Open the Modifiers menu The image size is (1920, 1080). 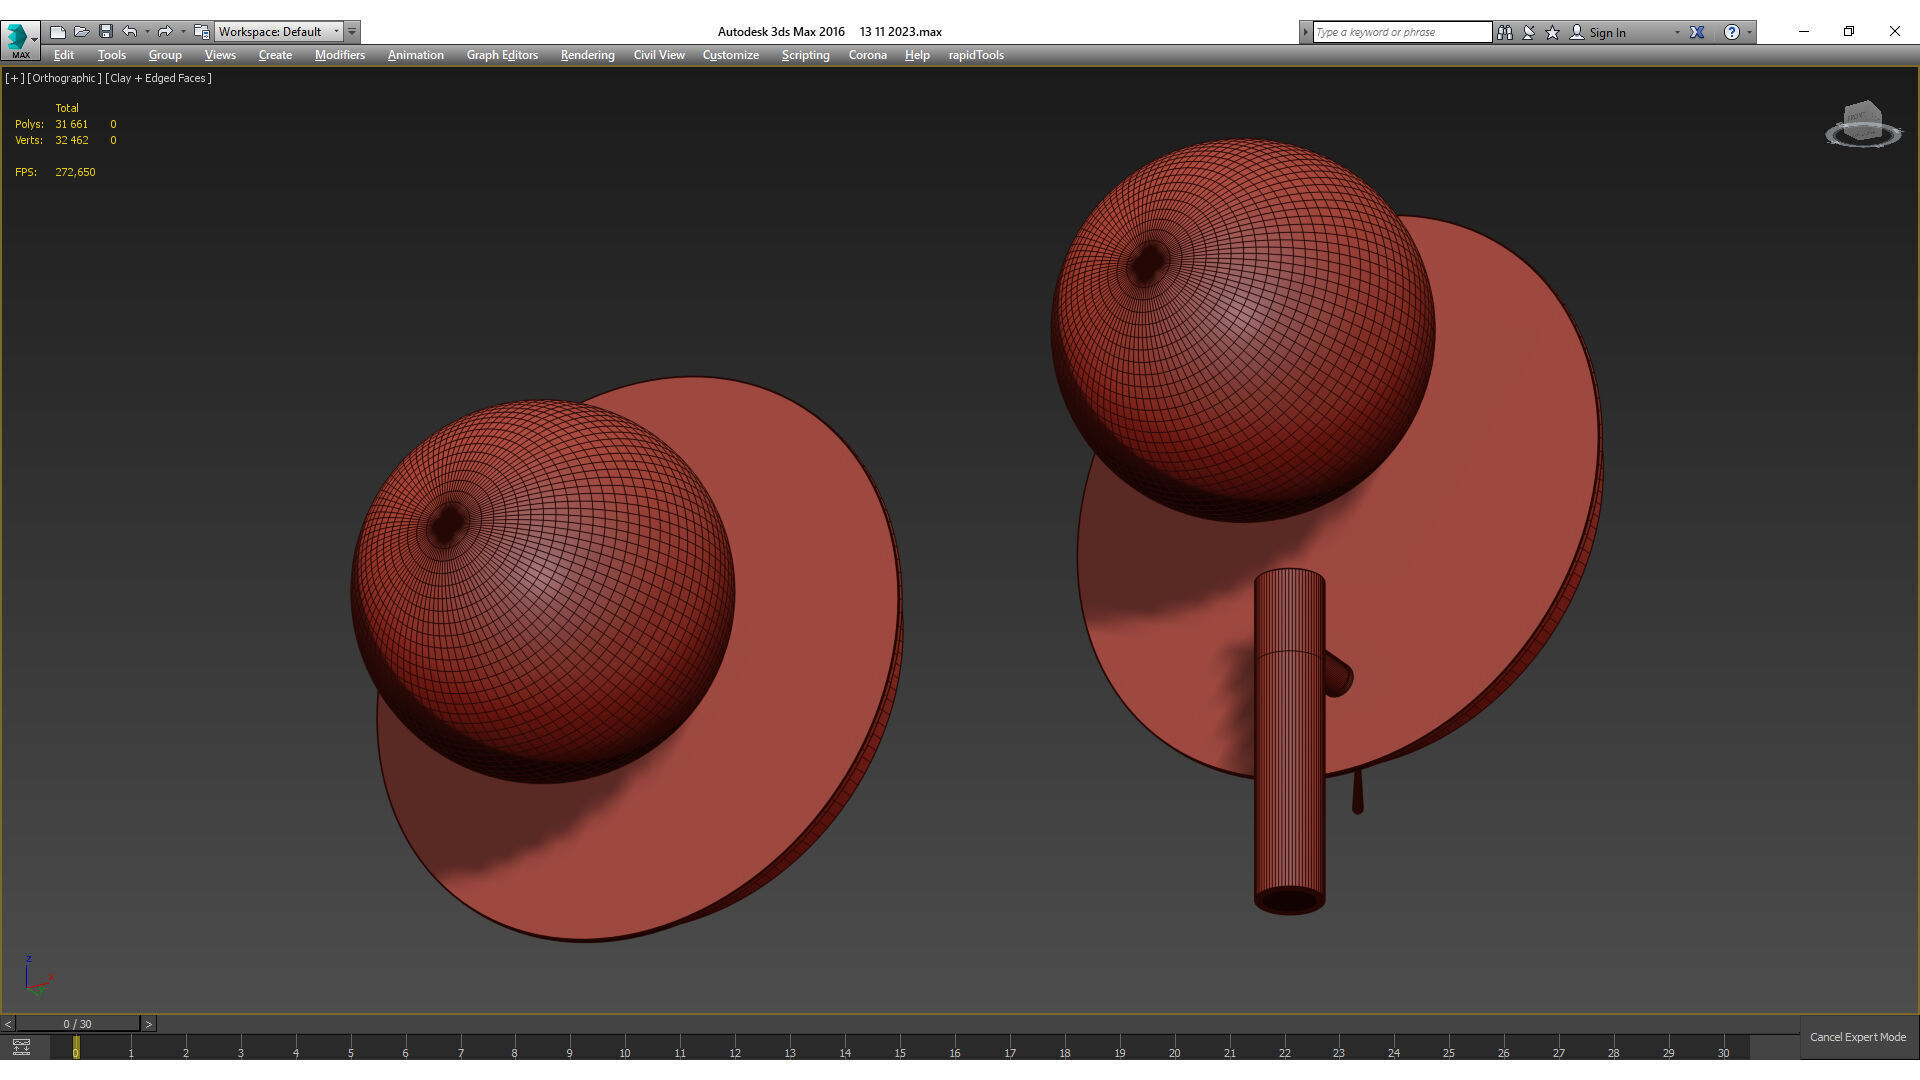coord(340,55)
